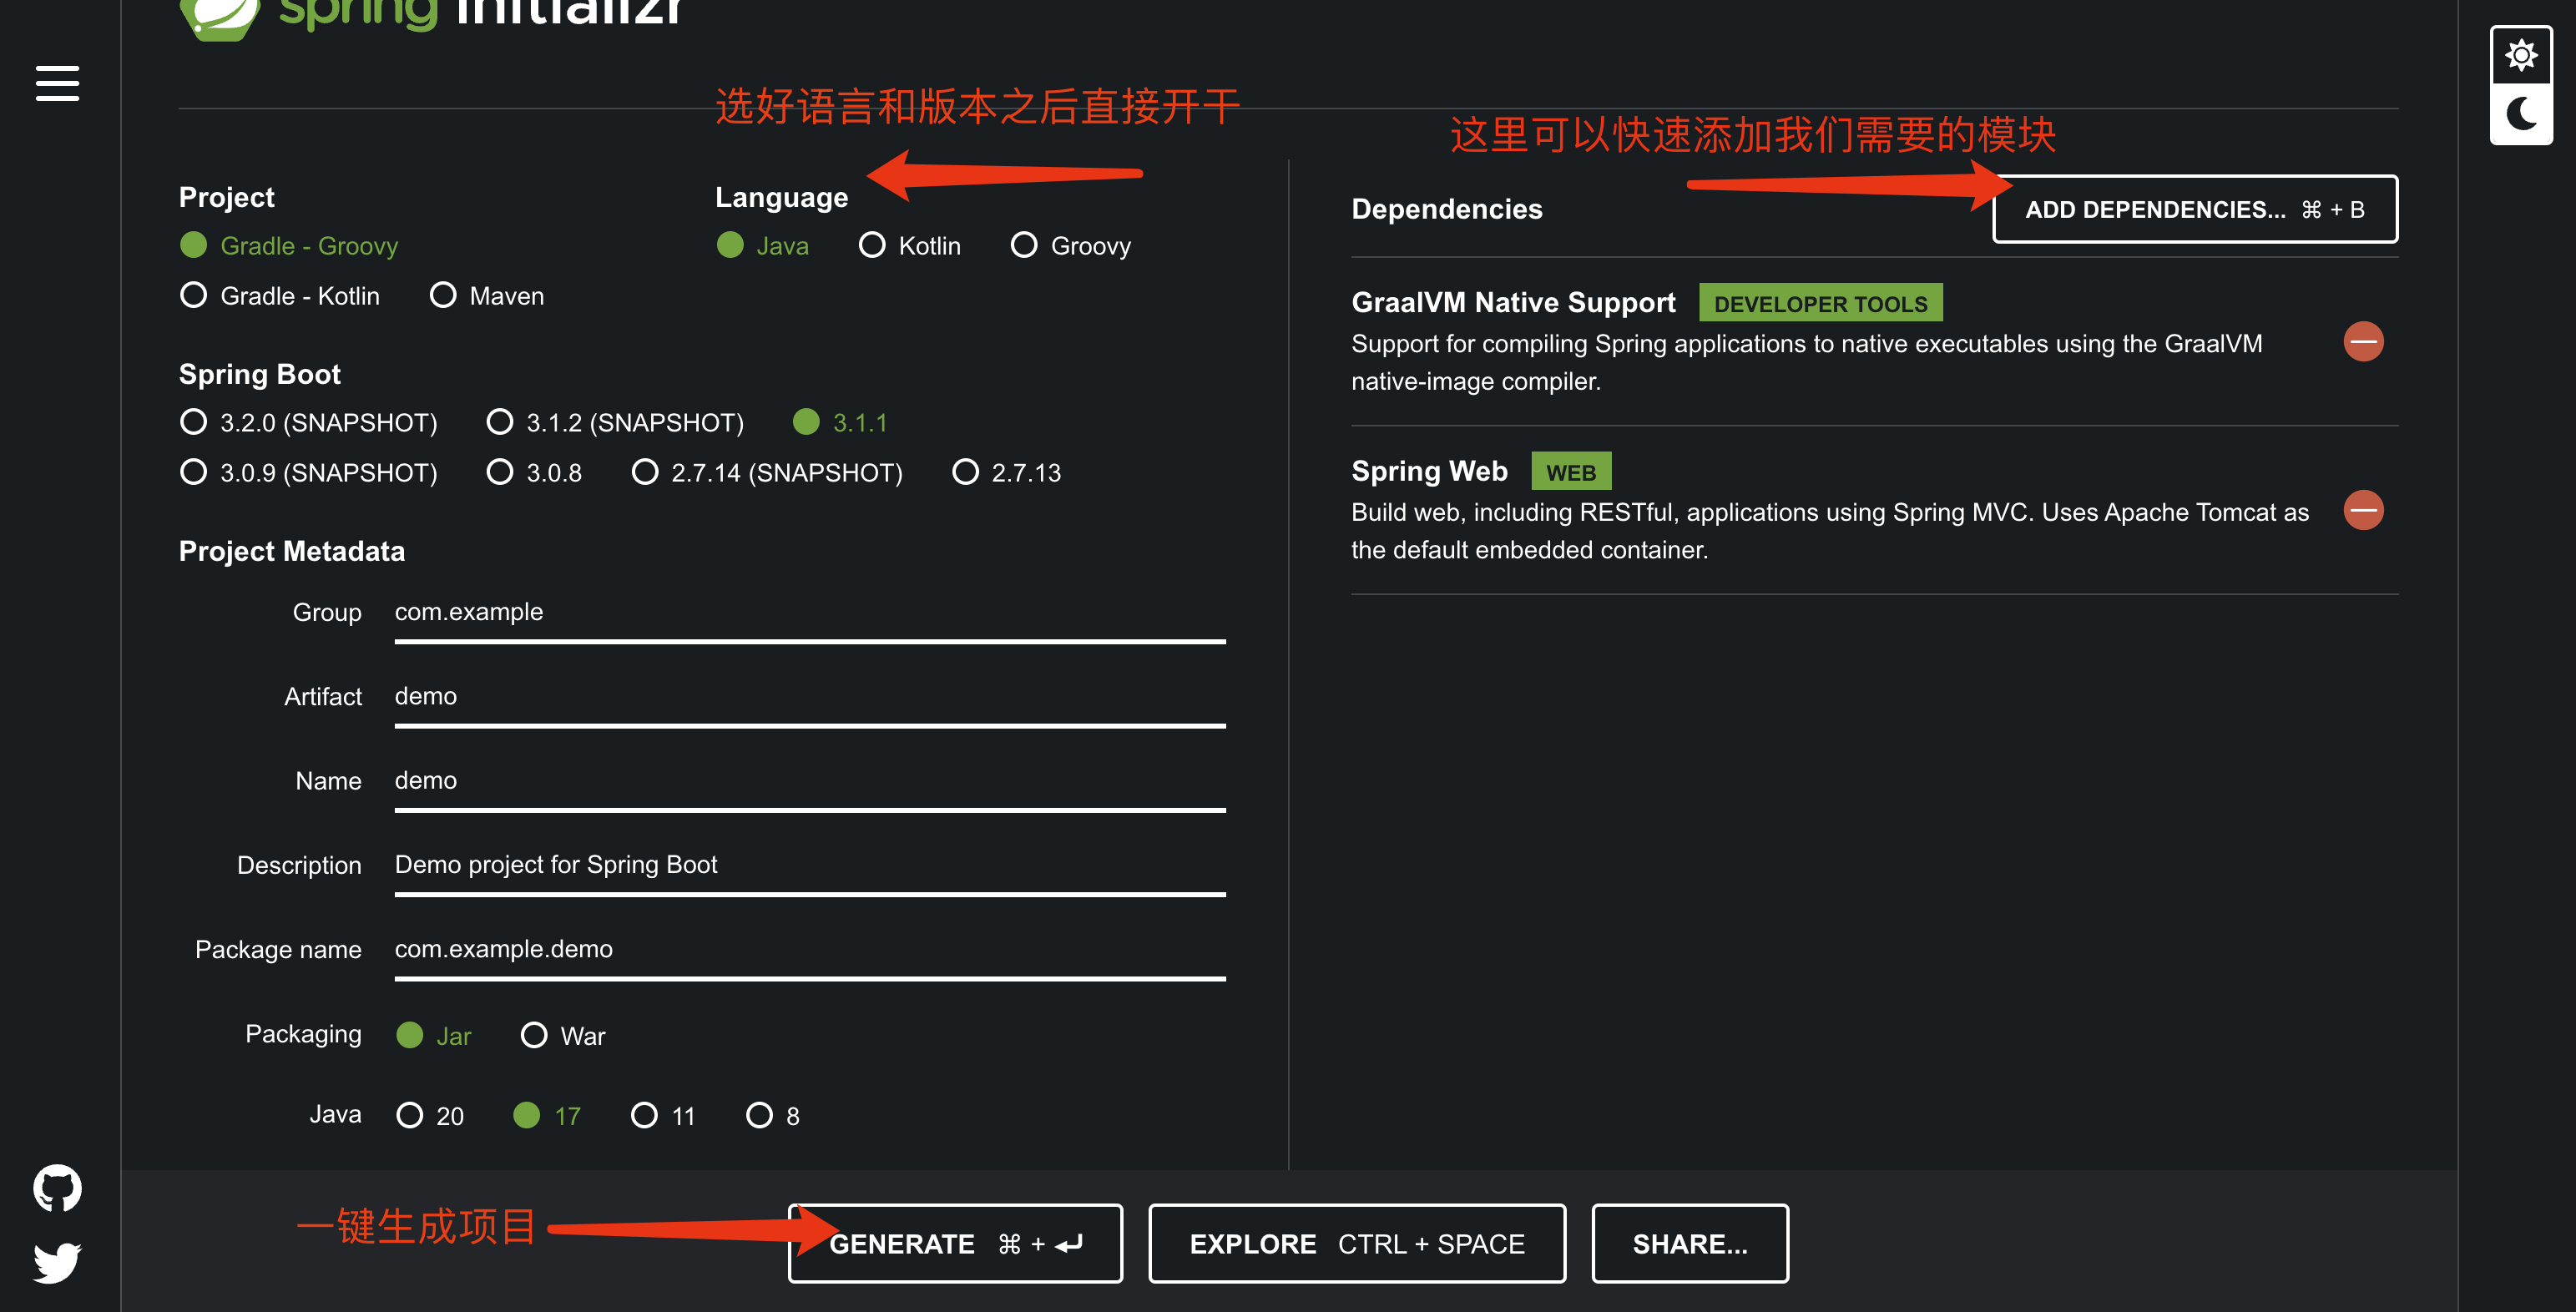
Task: Click the Spring leaf logo
Action: pos(219,18)
